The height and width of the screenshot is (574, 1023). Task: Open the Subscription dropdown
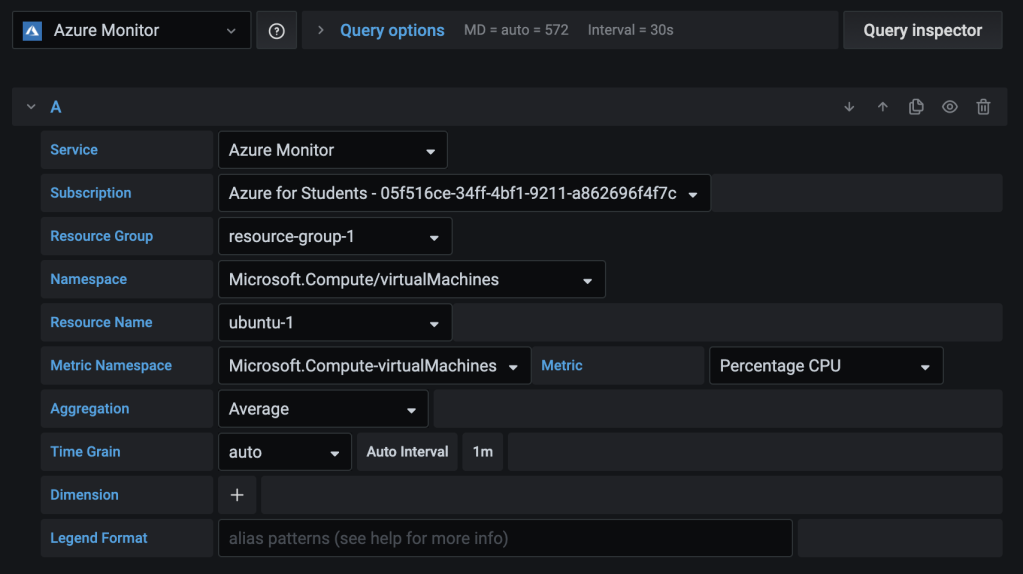click(465, 193)
